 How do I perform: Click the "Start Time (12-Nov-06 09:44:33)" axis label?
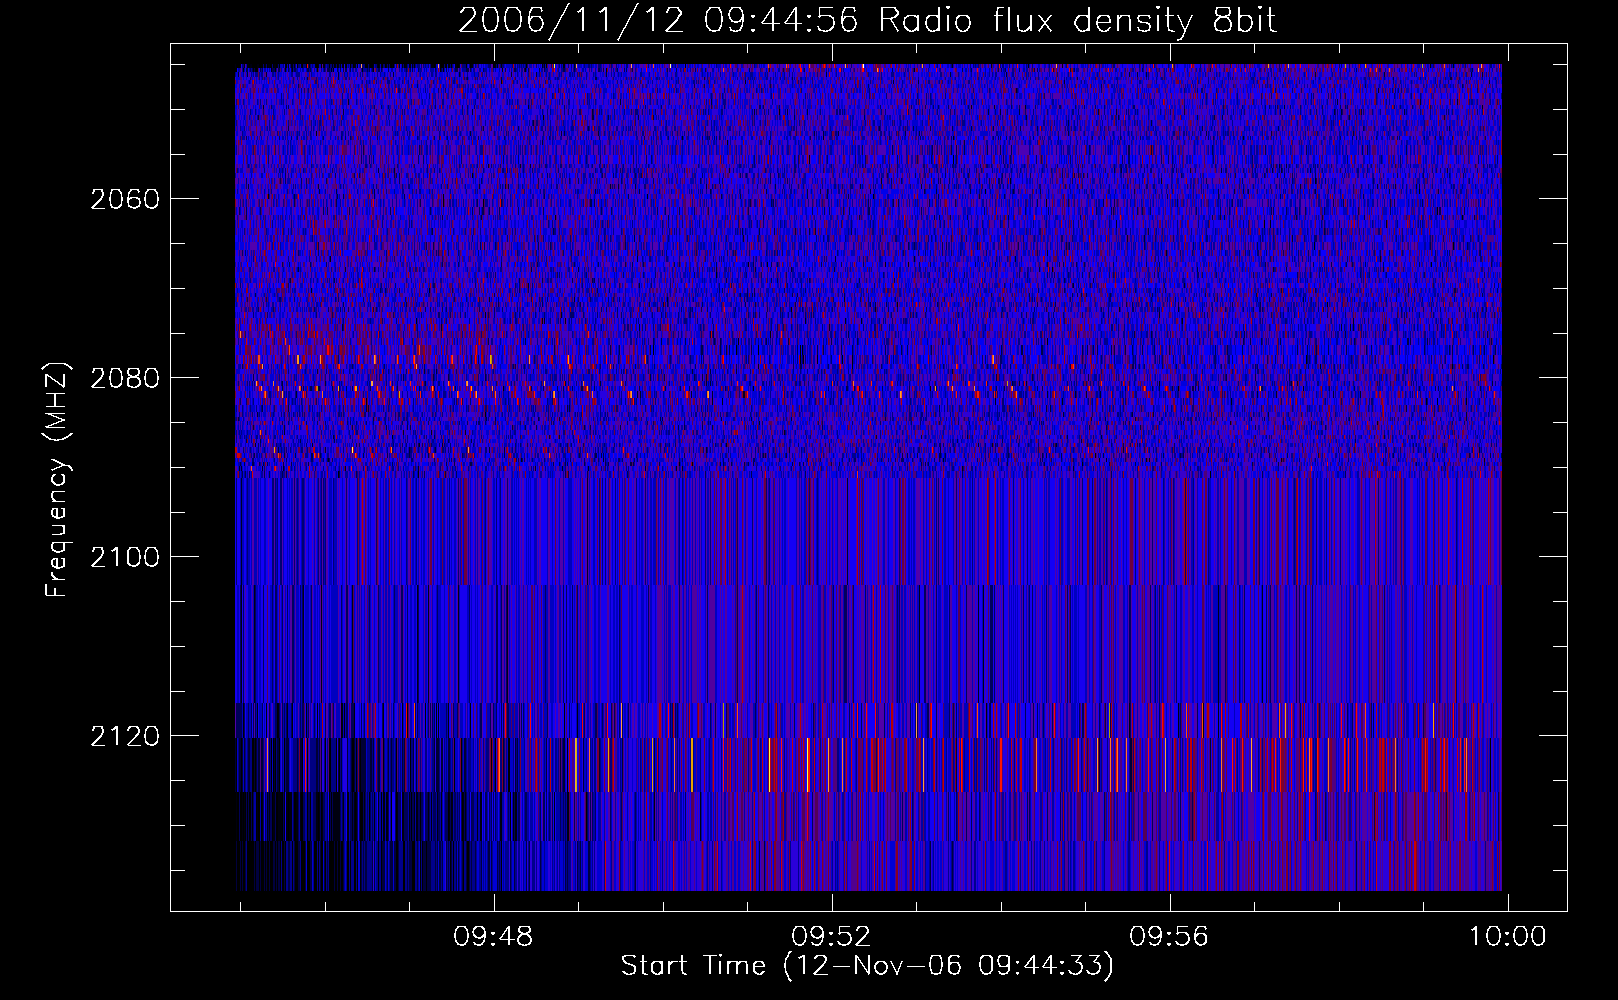[867, 966]
